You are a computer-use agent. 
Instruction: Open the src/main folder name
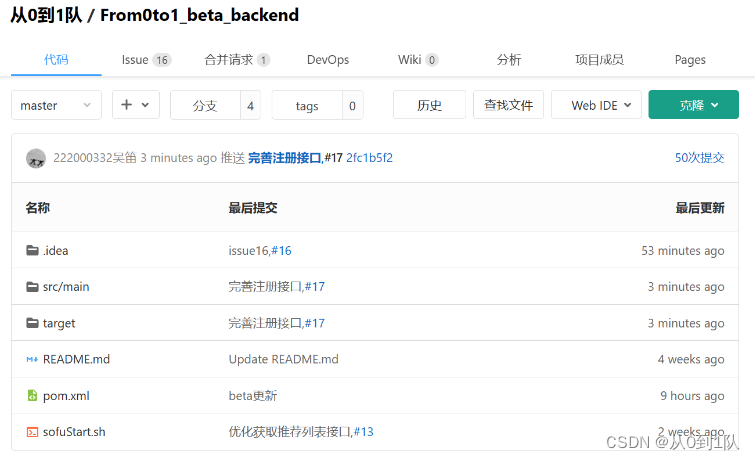coord(66,287)
